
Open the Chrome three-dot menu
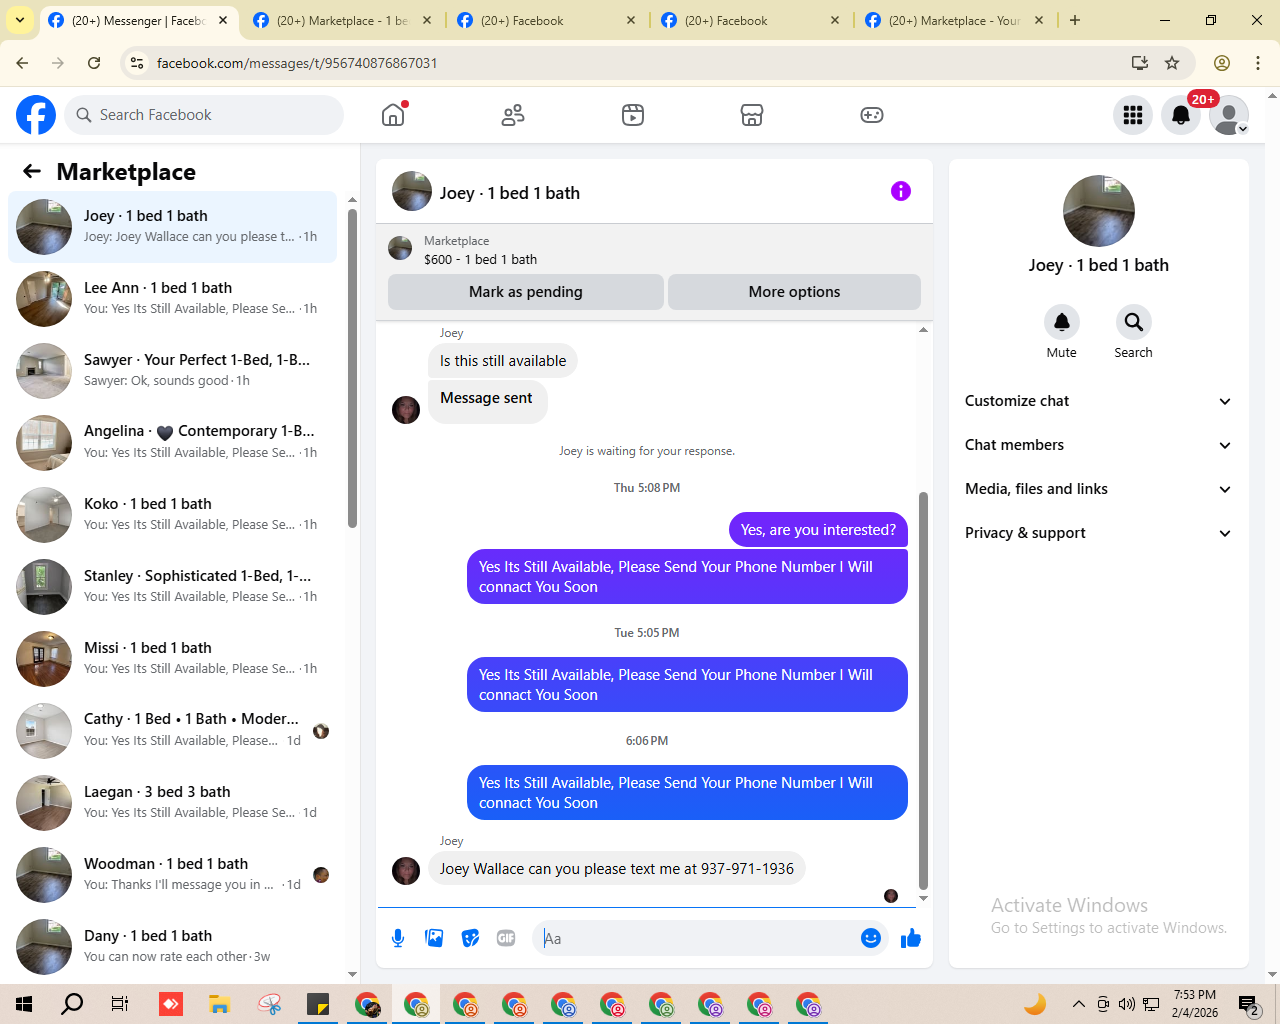point(1258,63)
